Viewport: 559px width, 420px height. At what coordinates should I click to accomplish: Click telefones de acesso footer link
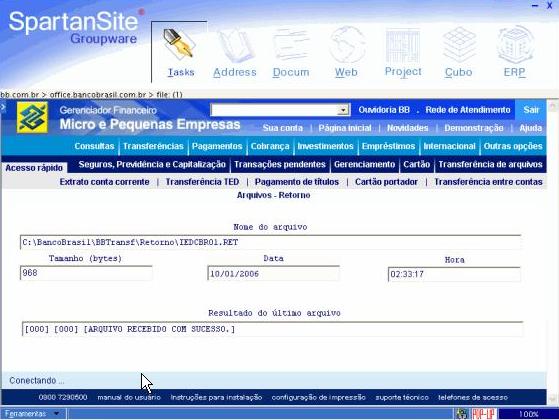tap(473, 397)
